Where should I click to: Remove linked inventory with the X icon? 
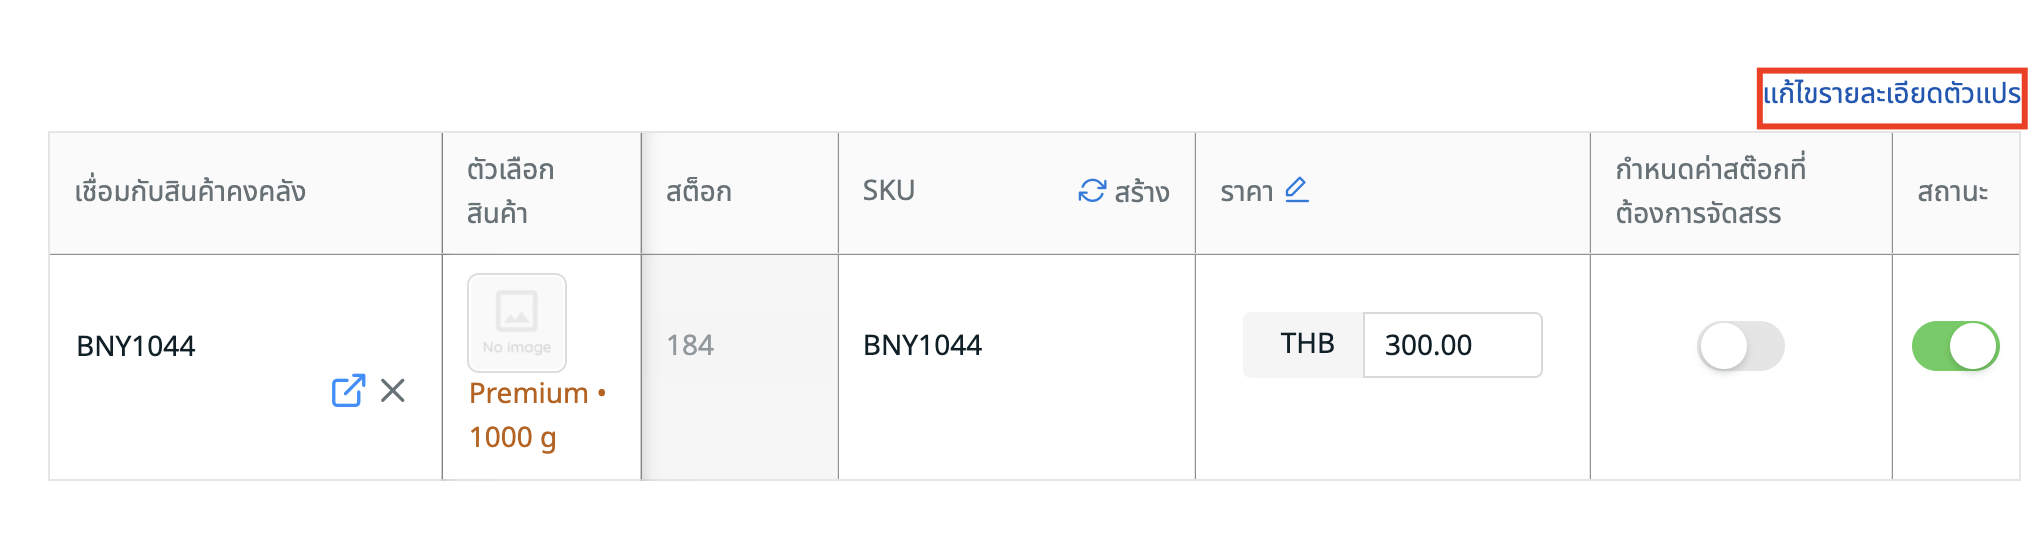point(393,390)
